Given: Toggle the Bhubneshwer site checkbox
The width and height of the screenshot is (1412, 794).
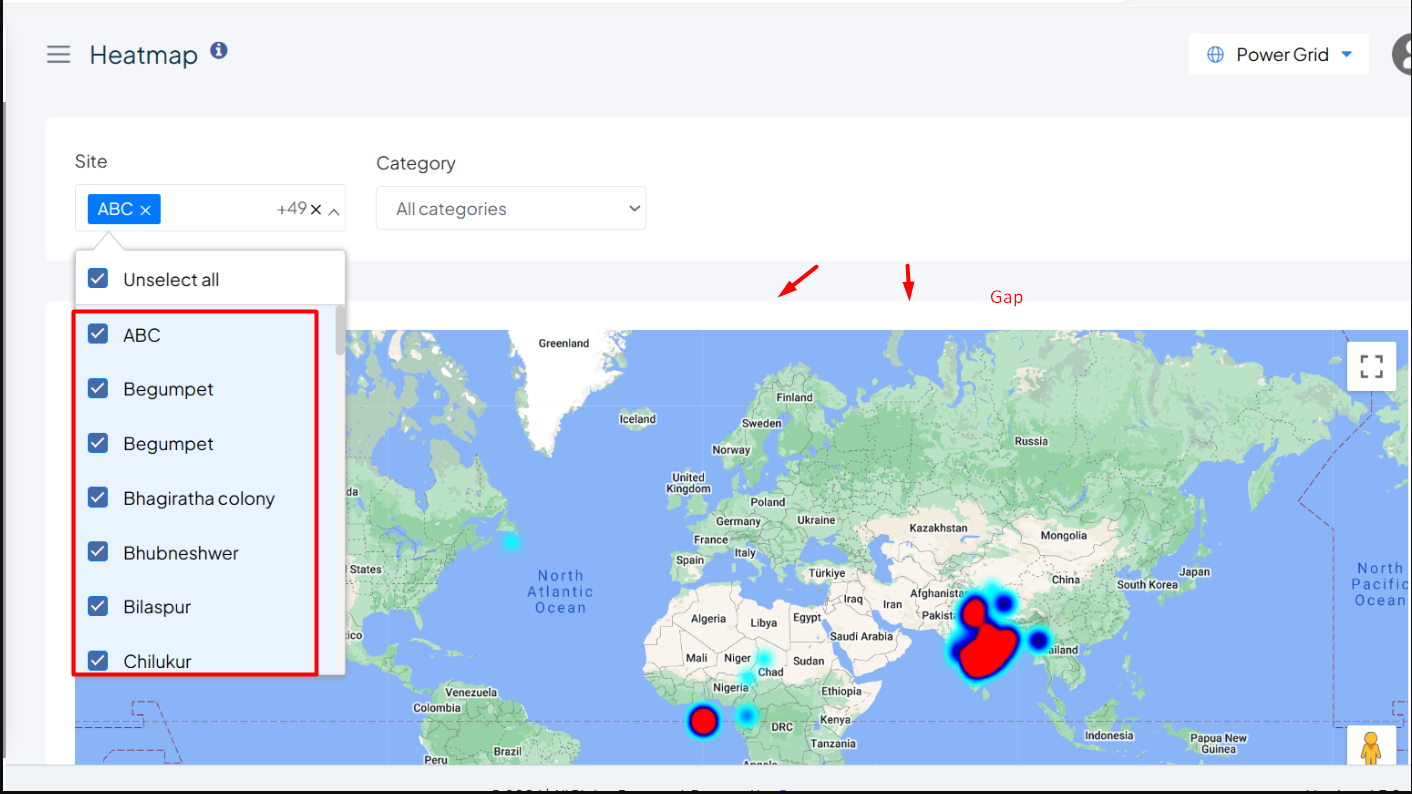Looking at the screenshot, I should 98,552.
